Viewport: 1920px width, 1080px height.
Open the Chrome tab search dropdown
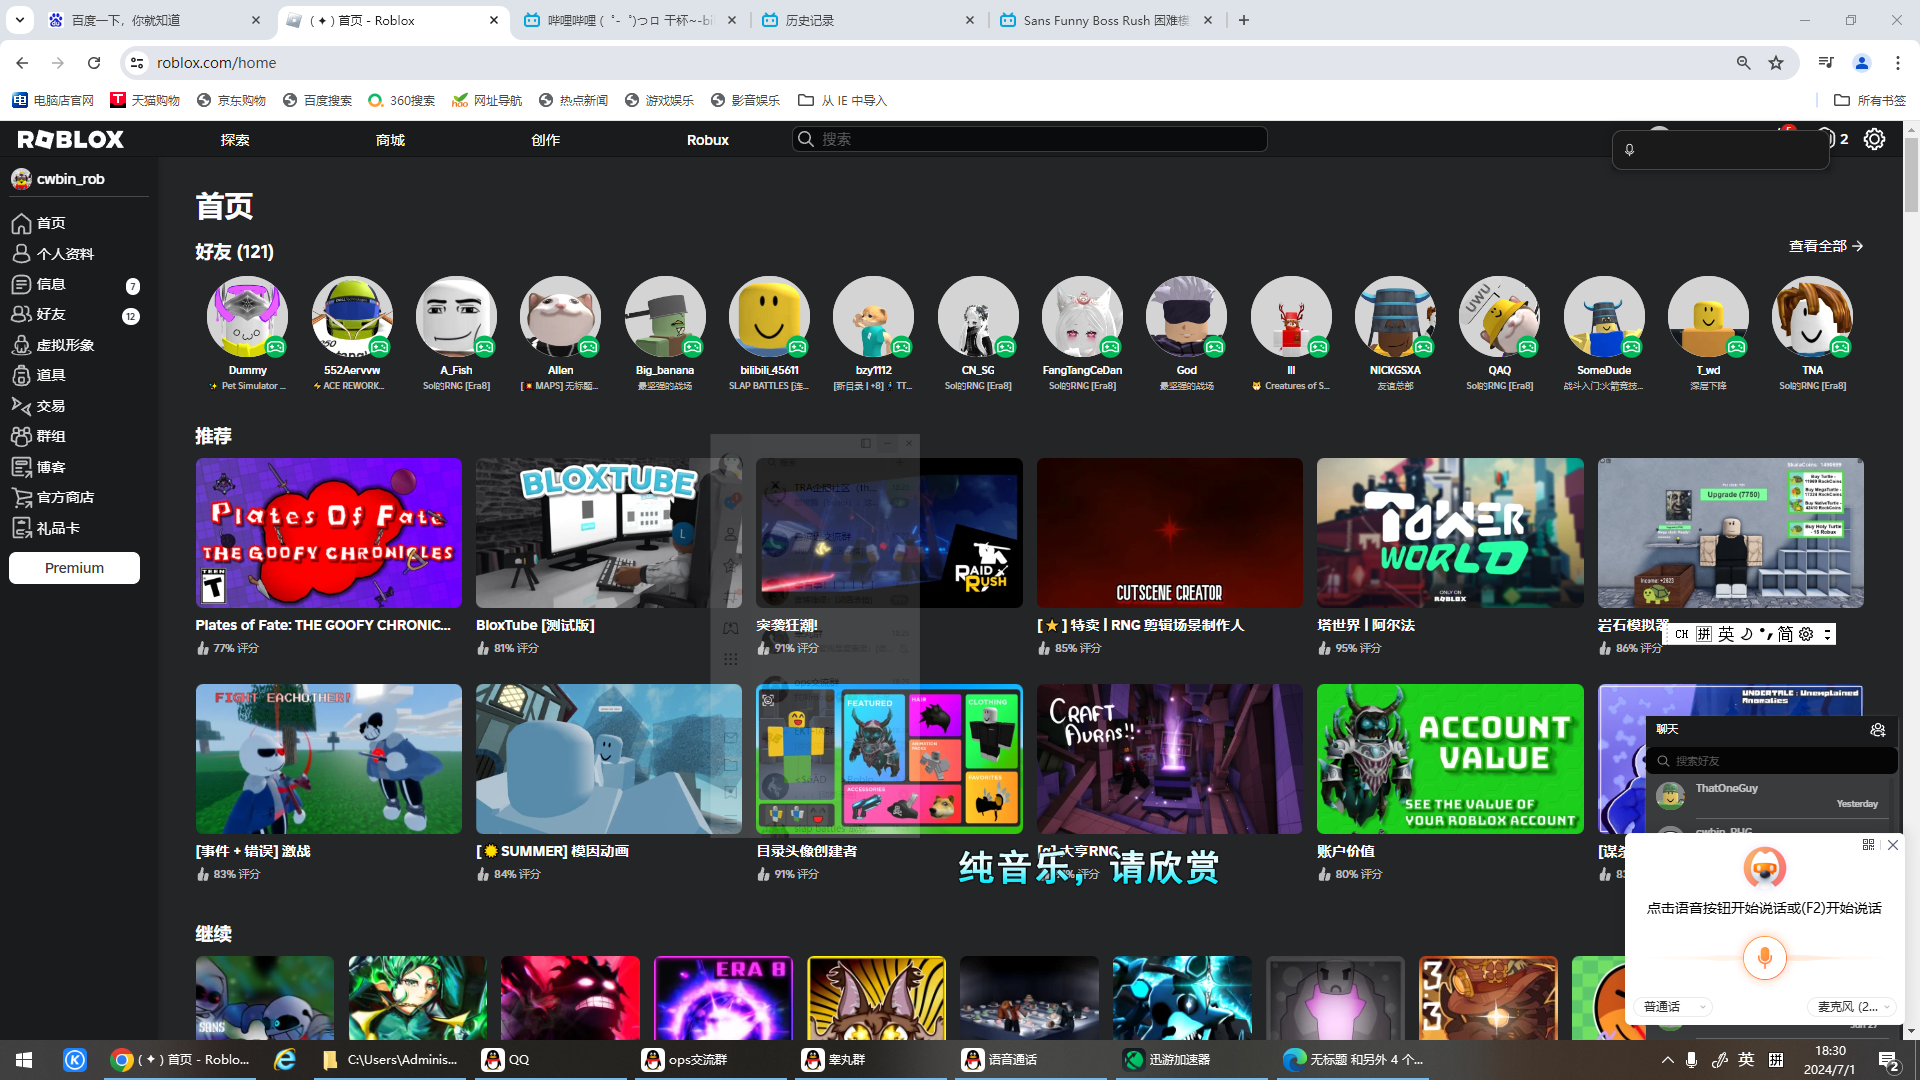coord(19,20)
